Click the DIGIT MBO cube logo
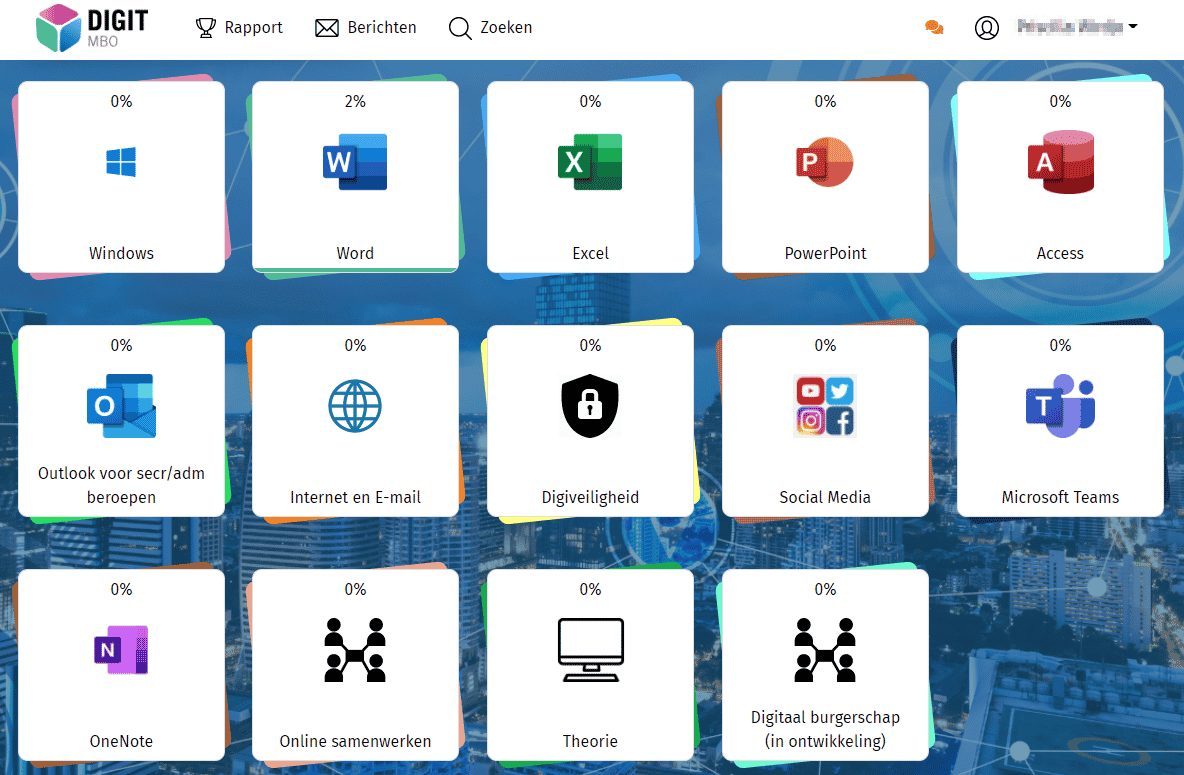The width and height of the screenshot is (1184, 775). coord(58,28)
